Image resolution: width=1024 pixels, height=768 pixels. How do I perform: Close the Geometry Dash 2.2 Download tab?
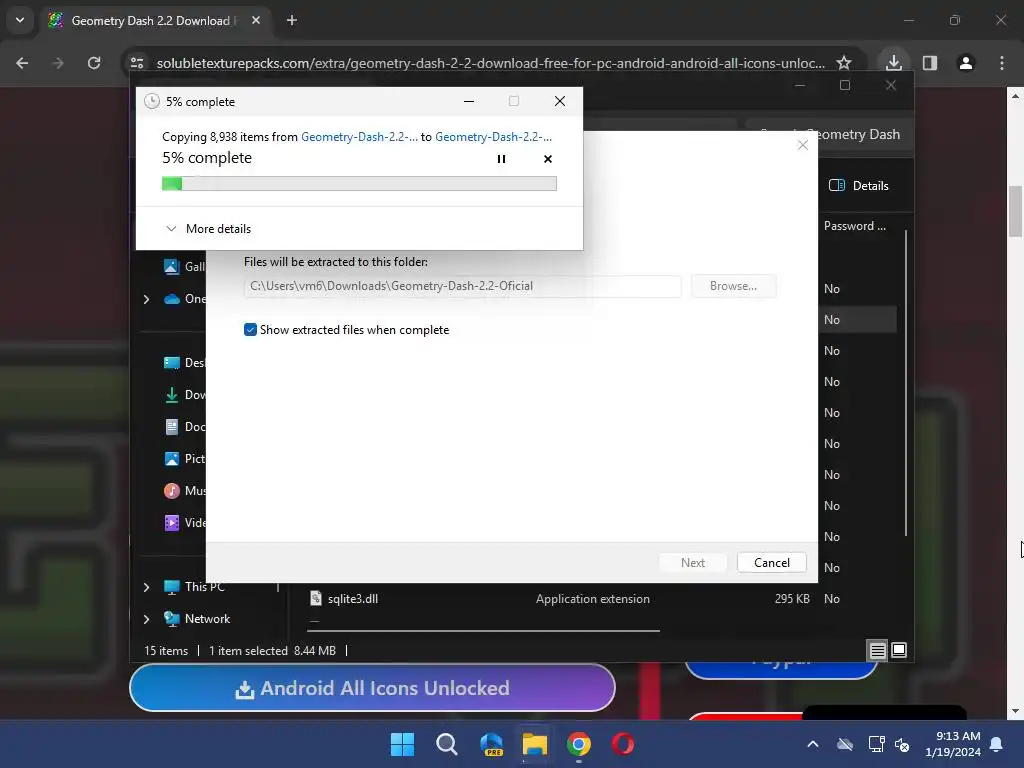256,20
